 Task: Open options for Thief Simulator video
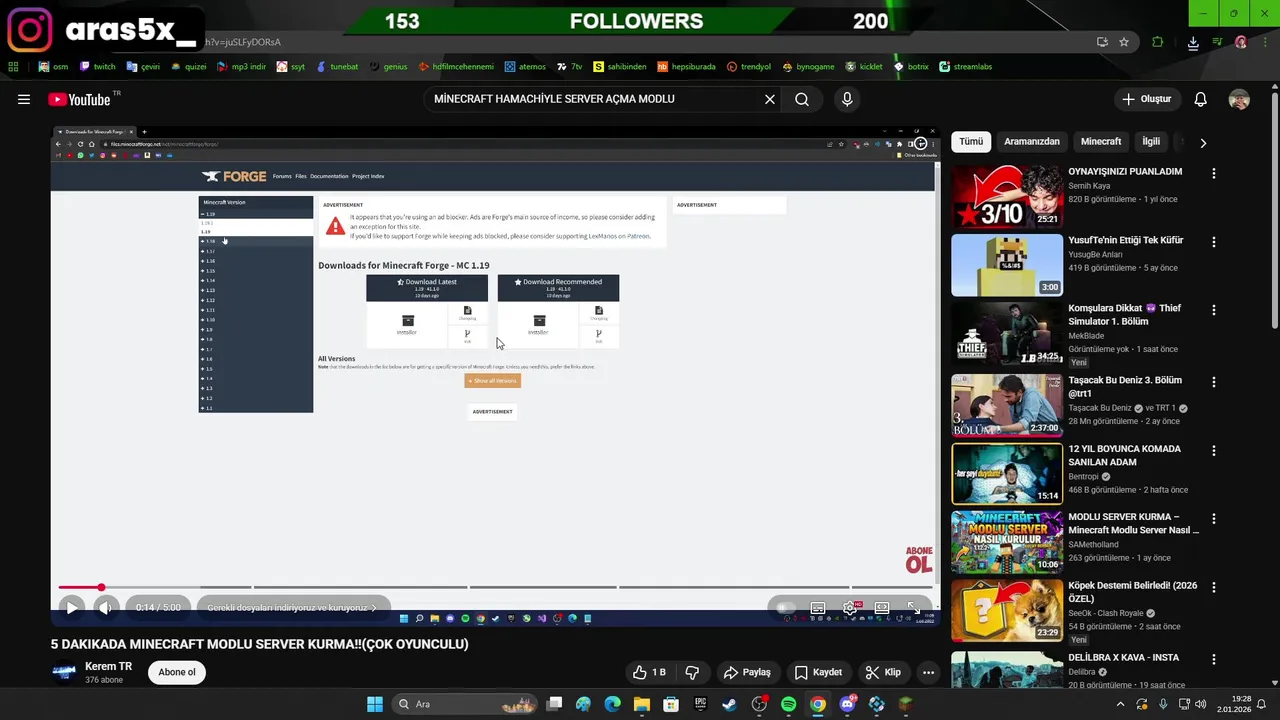click(x=1214, y=310)
